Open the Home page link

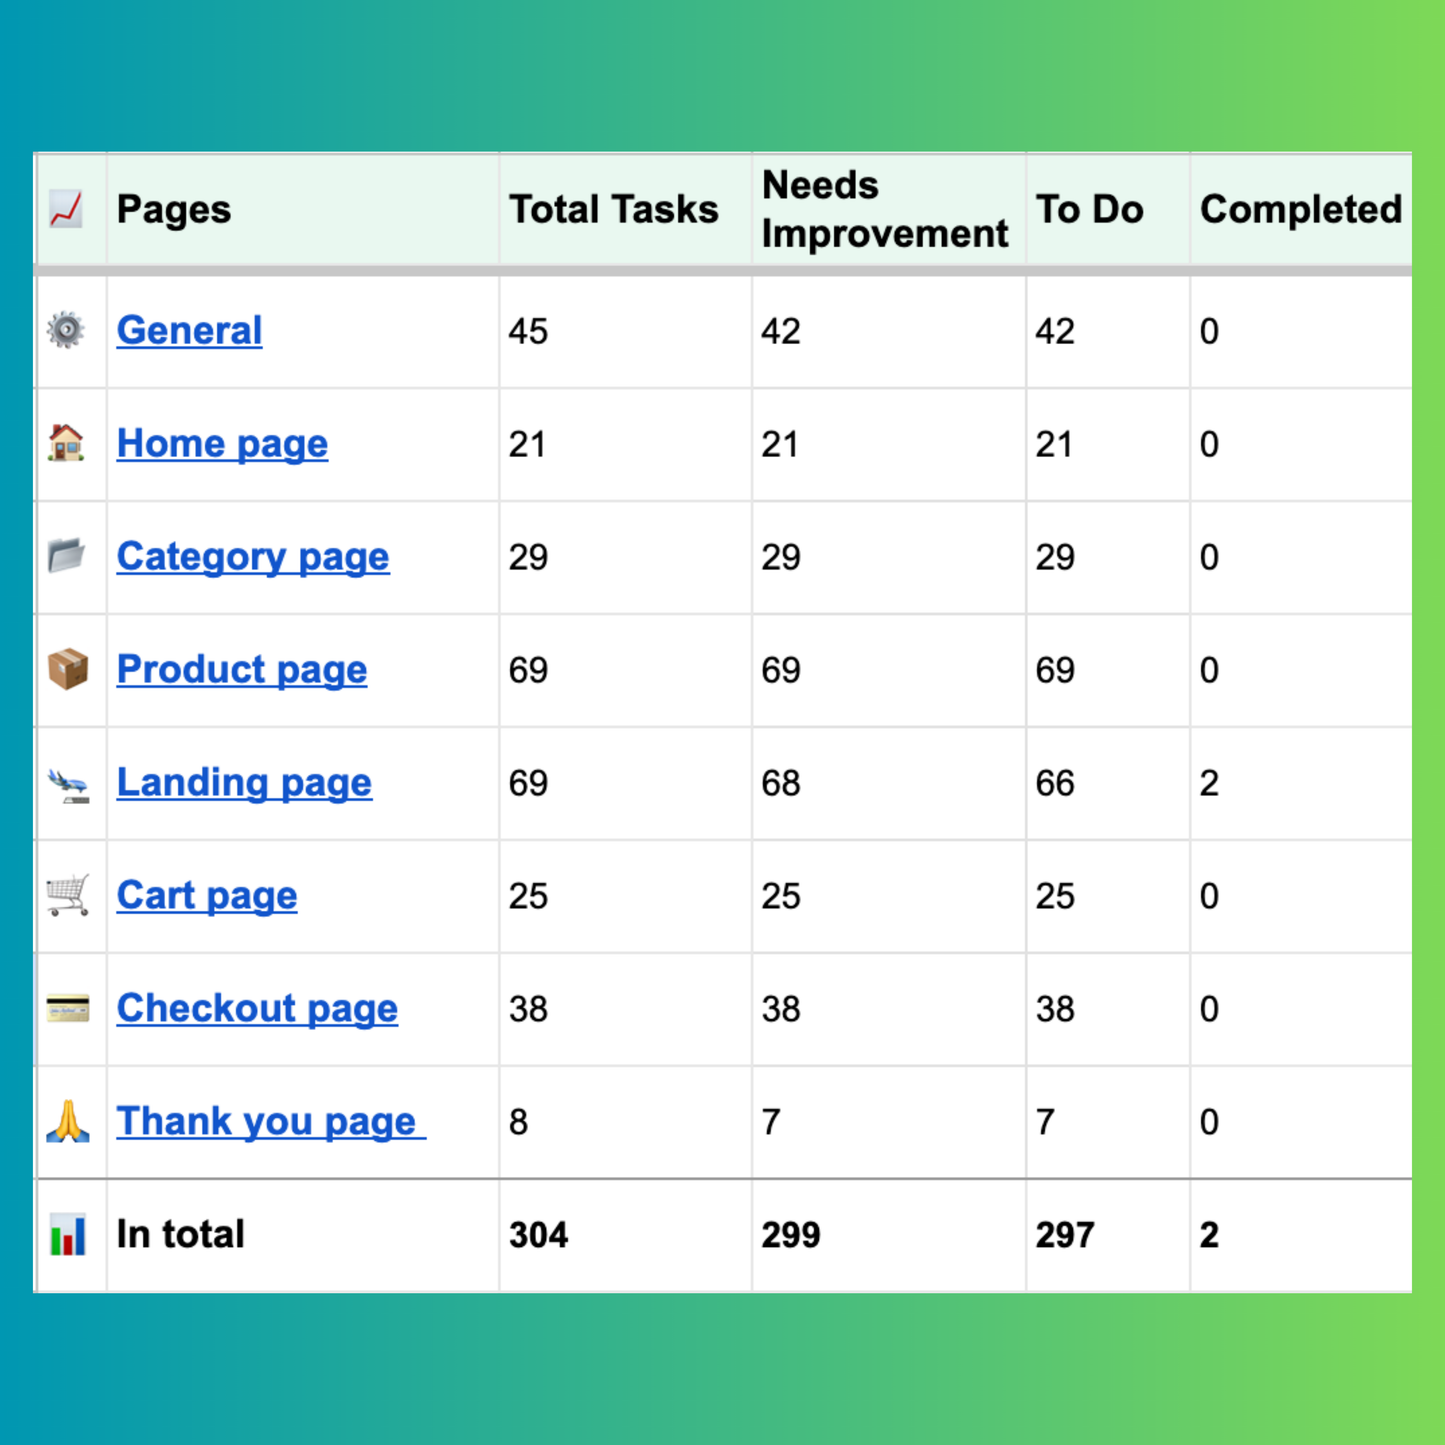pyautogui.click(x=222, y=443)
